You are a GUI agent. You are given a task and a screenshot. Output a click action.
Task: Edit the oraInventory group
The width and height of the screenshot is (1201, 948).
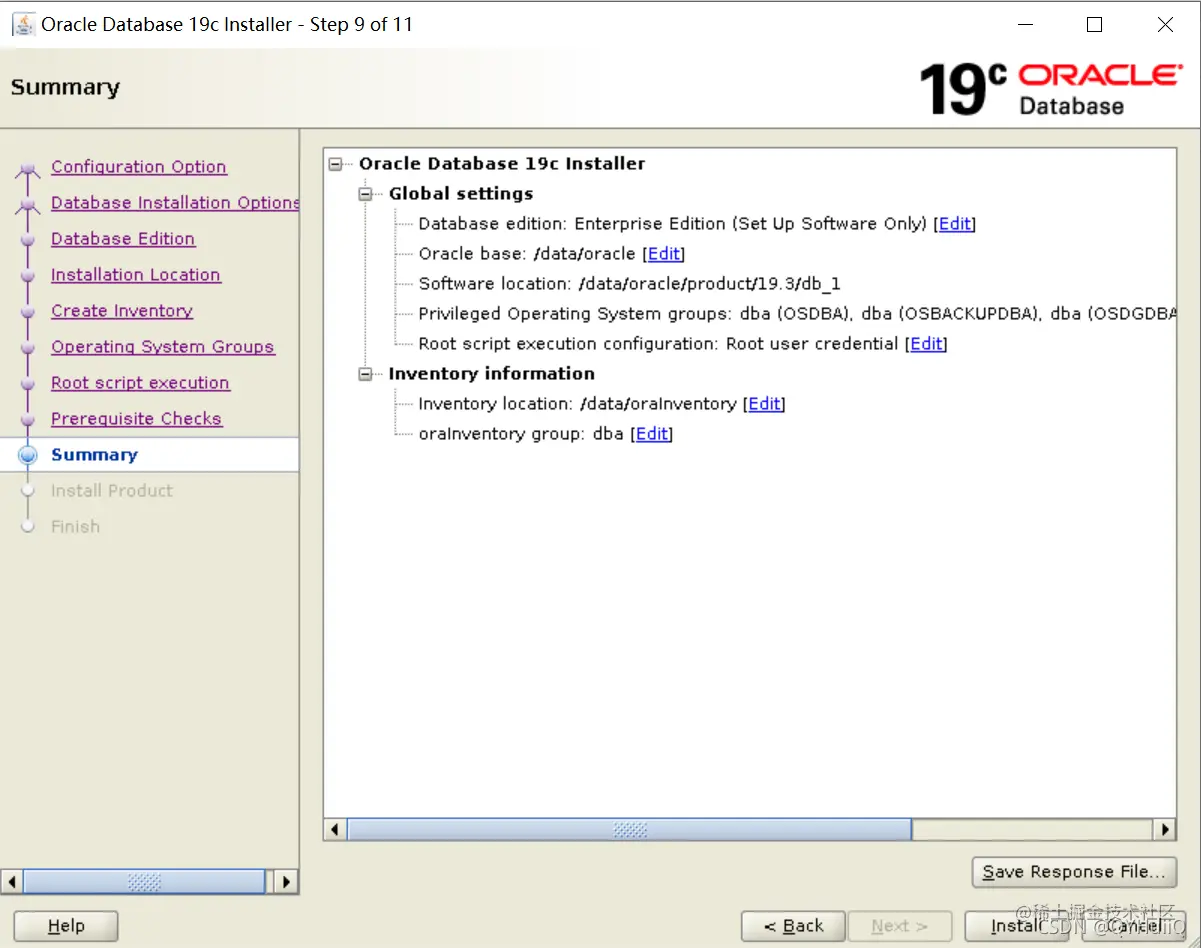point(652,434)
